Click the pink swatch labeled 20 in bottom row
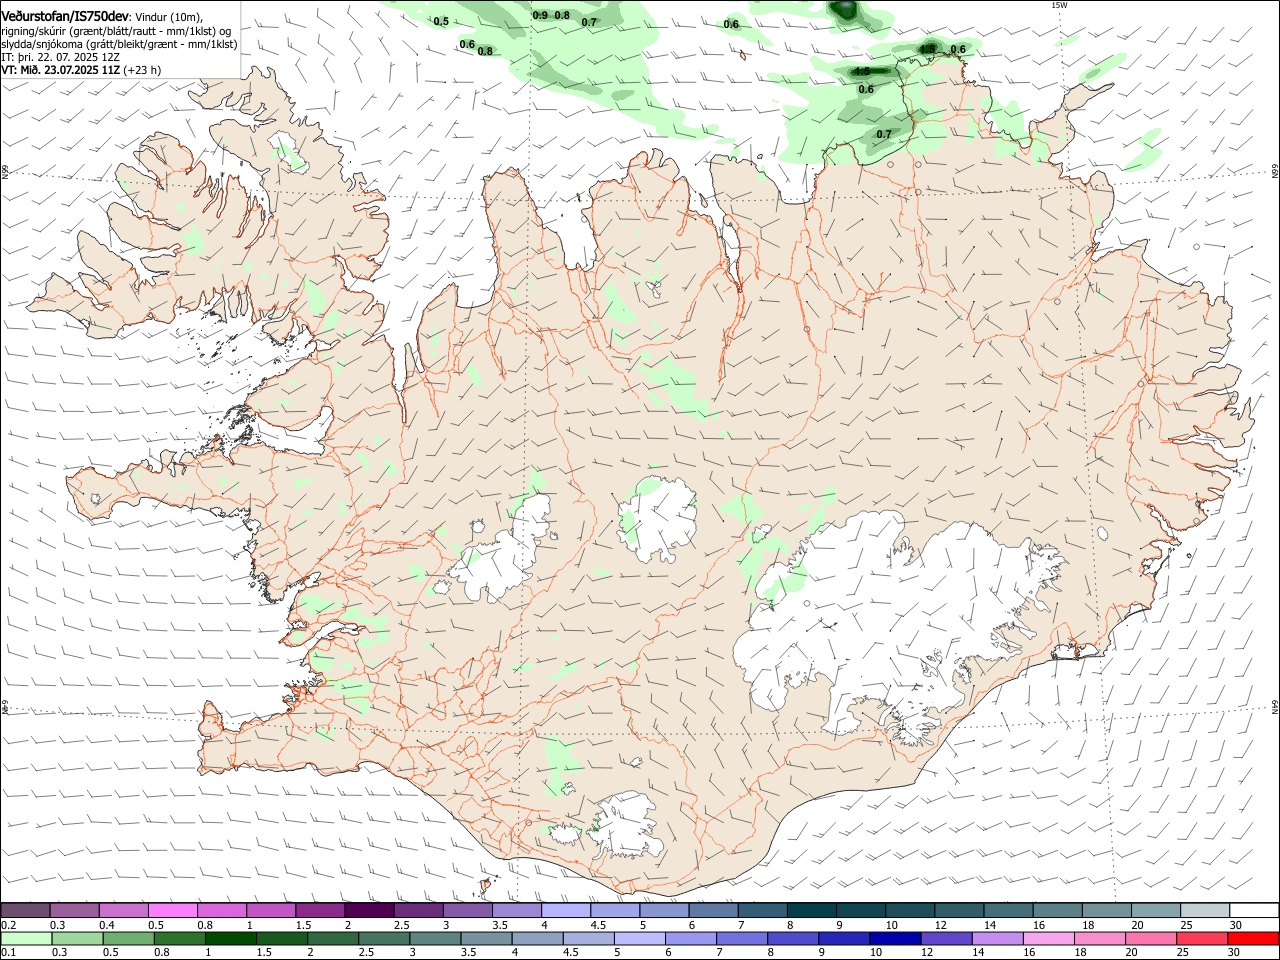The image size is (1280, 960). [x=1152, y=938]
